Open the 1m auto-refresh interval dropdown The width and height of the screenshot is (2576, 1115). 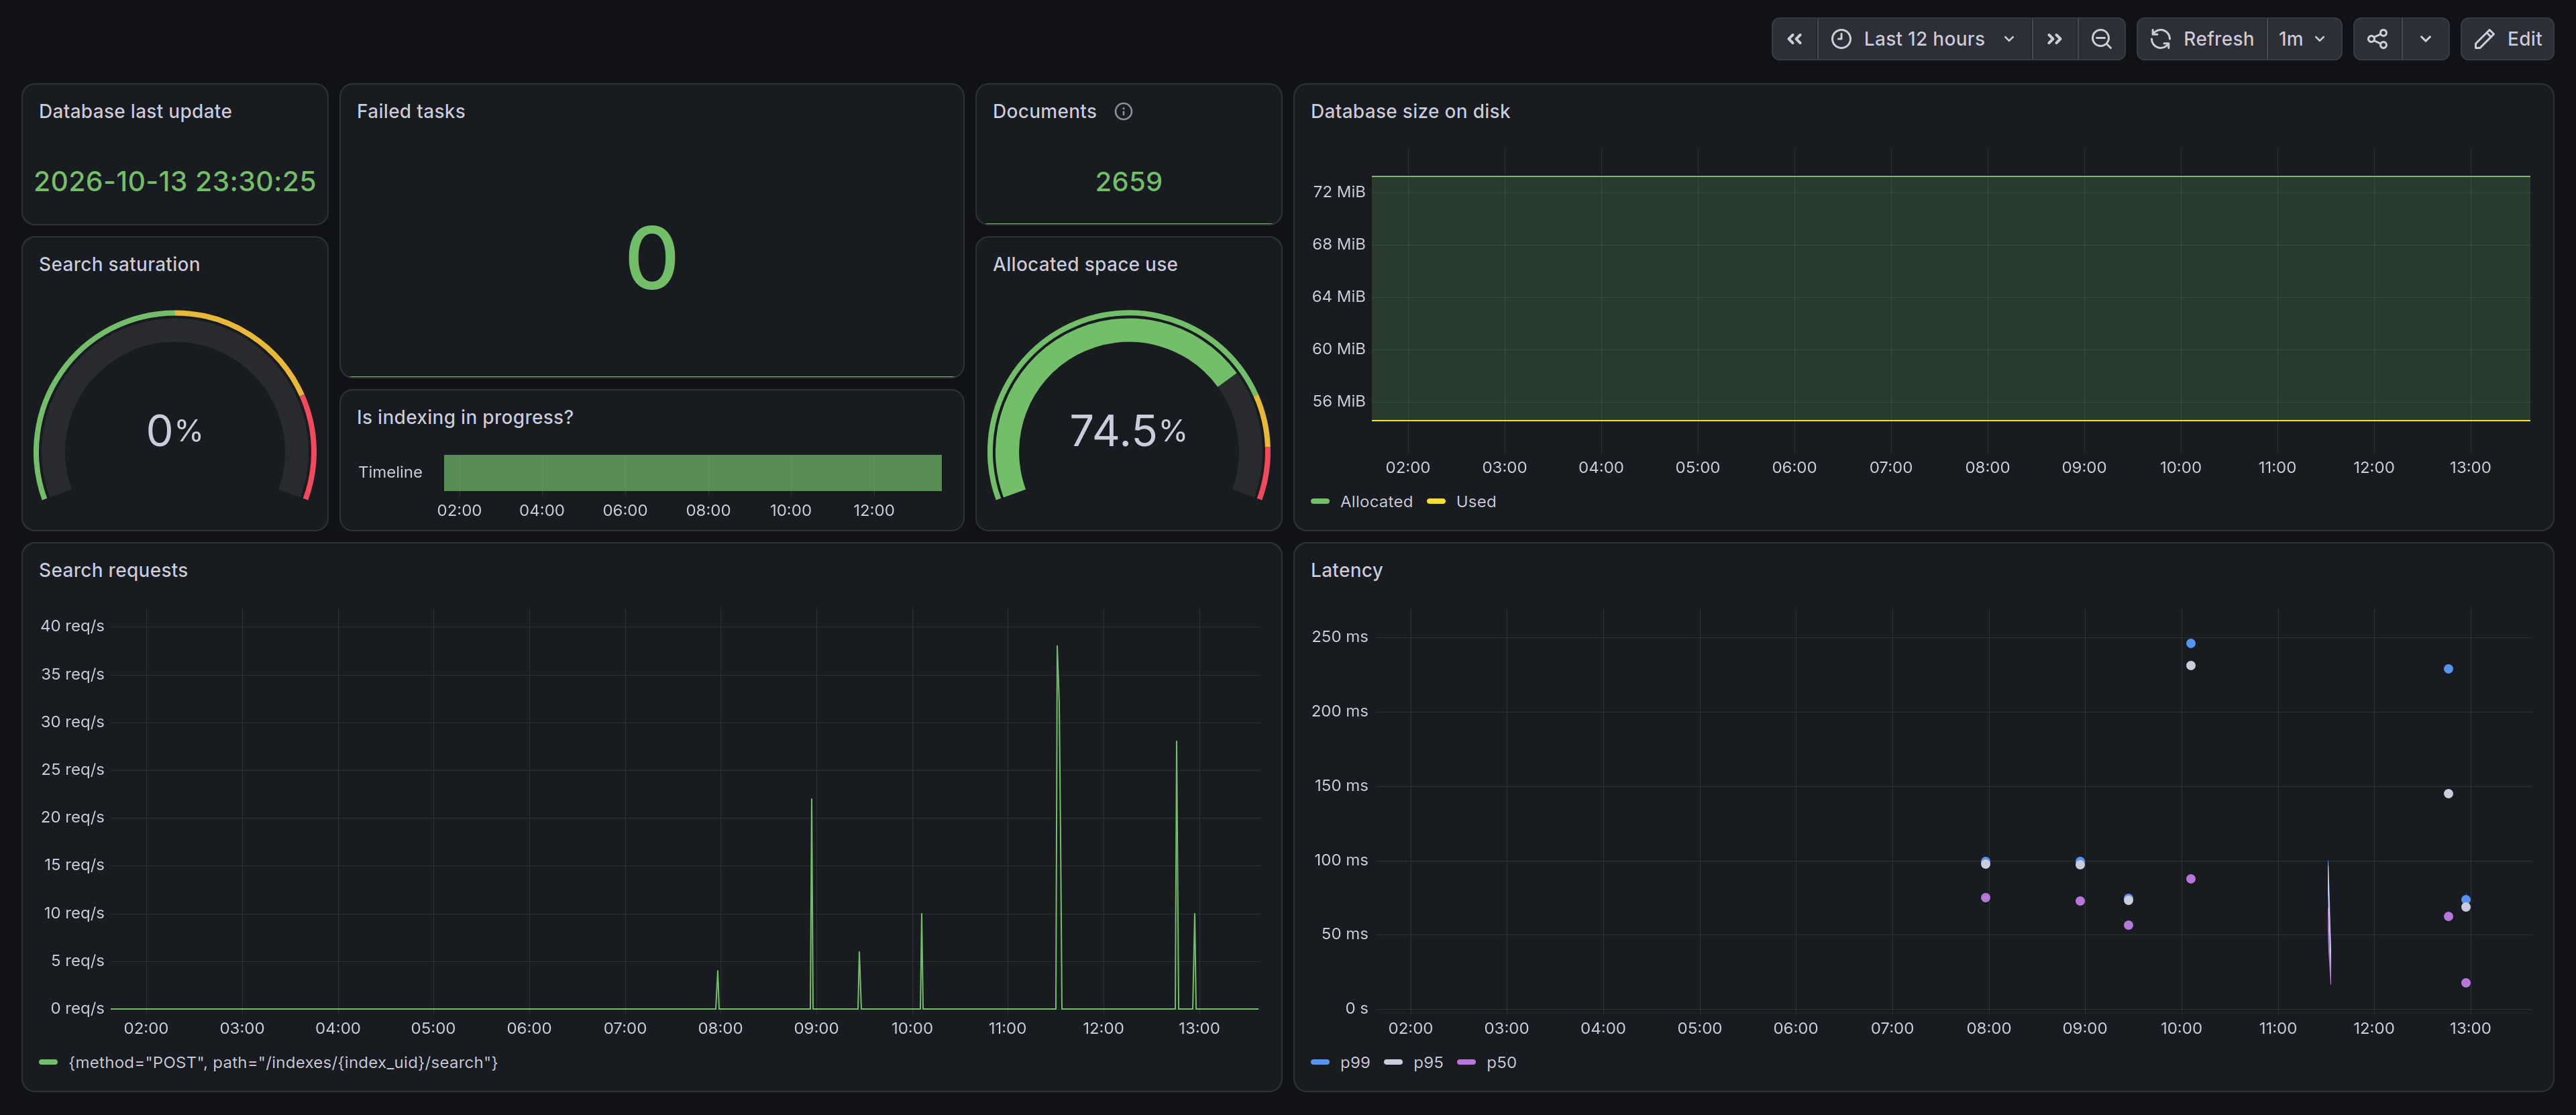click(x=2303, y=39)
